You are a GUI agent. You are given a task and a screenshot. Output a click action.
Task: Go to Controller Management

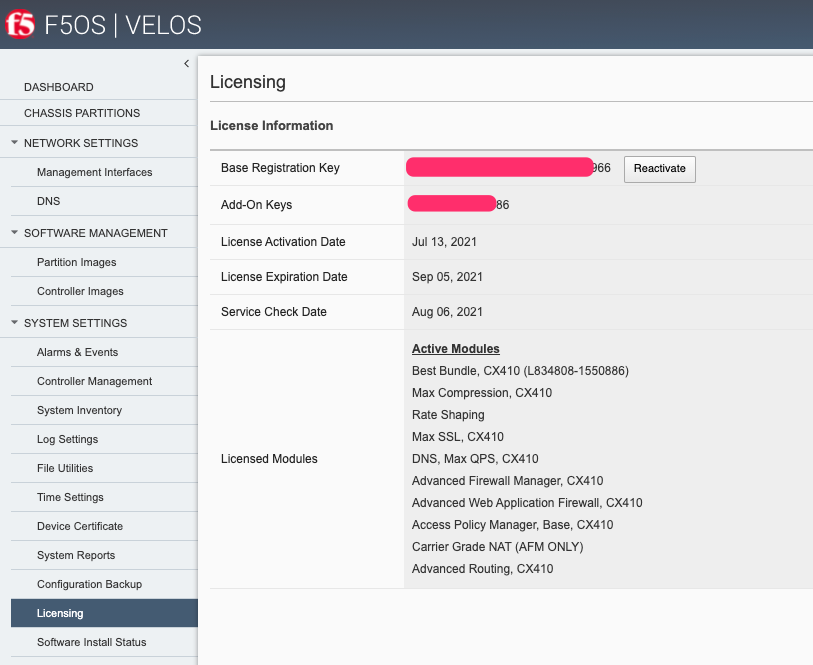click(x=94, y=381)
